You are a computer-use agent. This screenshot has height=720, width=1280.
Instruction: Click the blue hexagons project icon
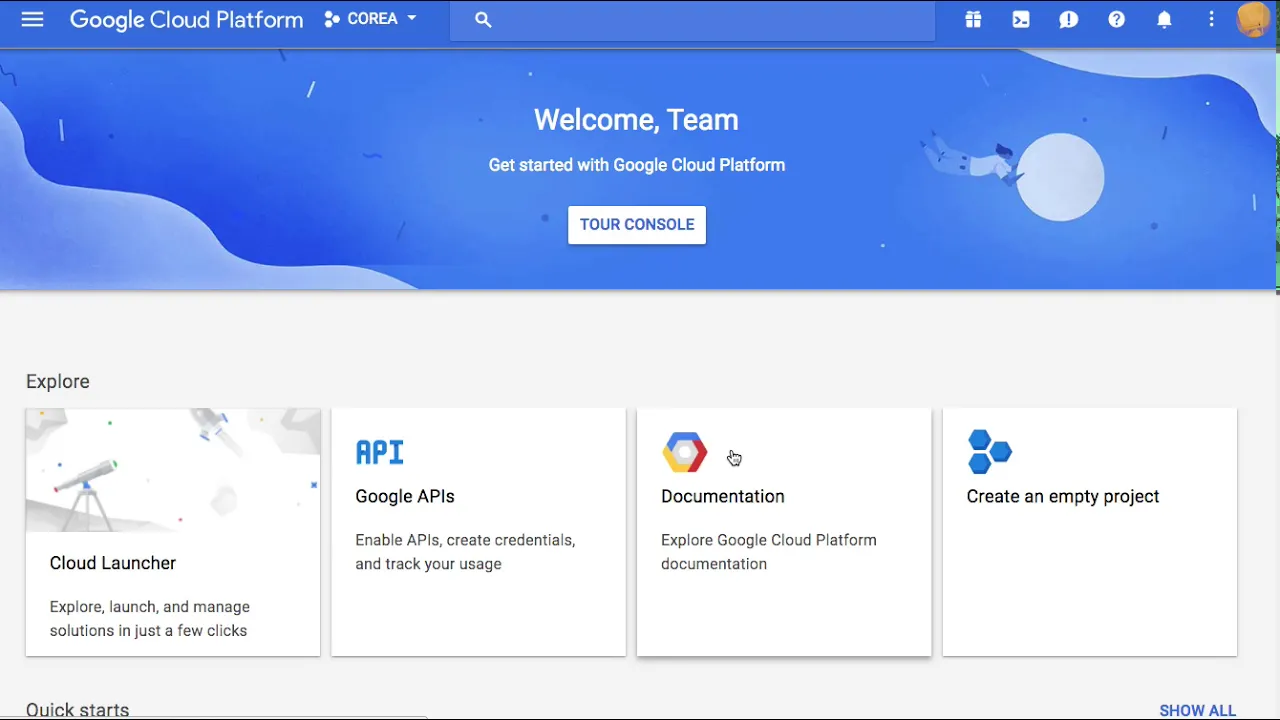point(990,452)
